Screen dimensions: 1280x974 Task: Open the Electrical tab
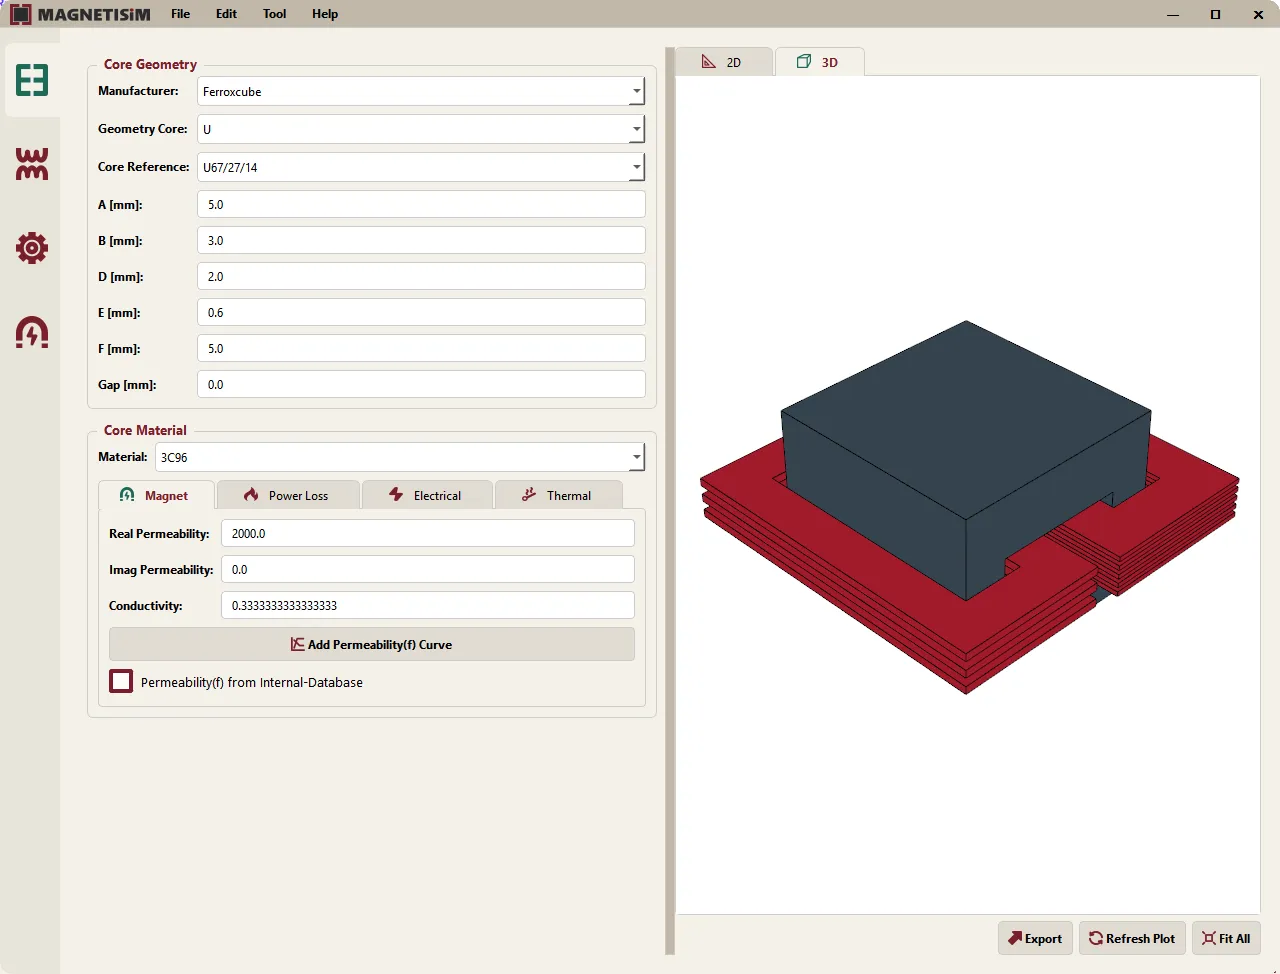[427, 495]
